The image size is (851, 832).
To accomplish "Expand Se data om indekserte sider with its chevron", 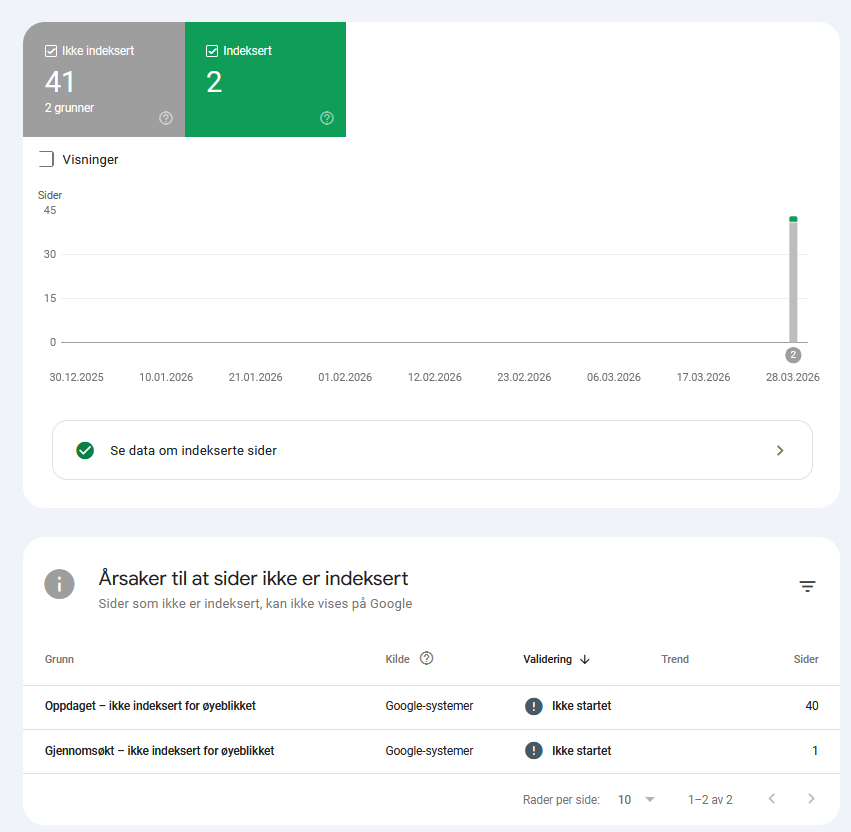I will pyautogui.click(x=780, y=450).
